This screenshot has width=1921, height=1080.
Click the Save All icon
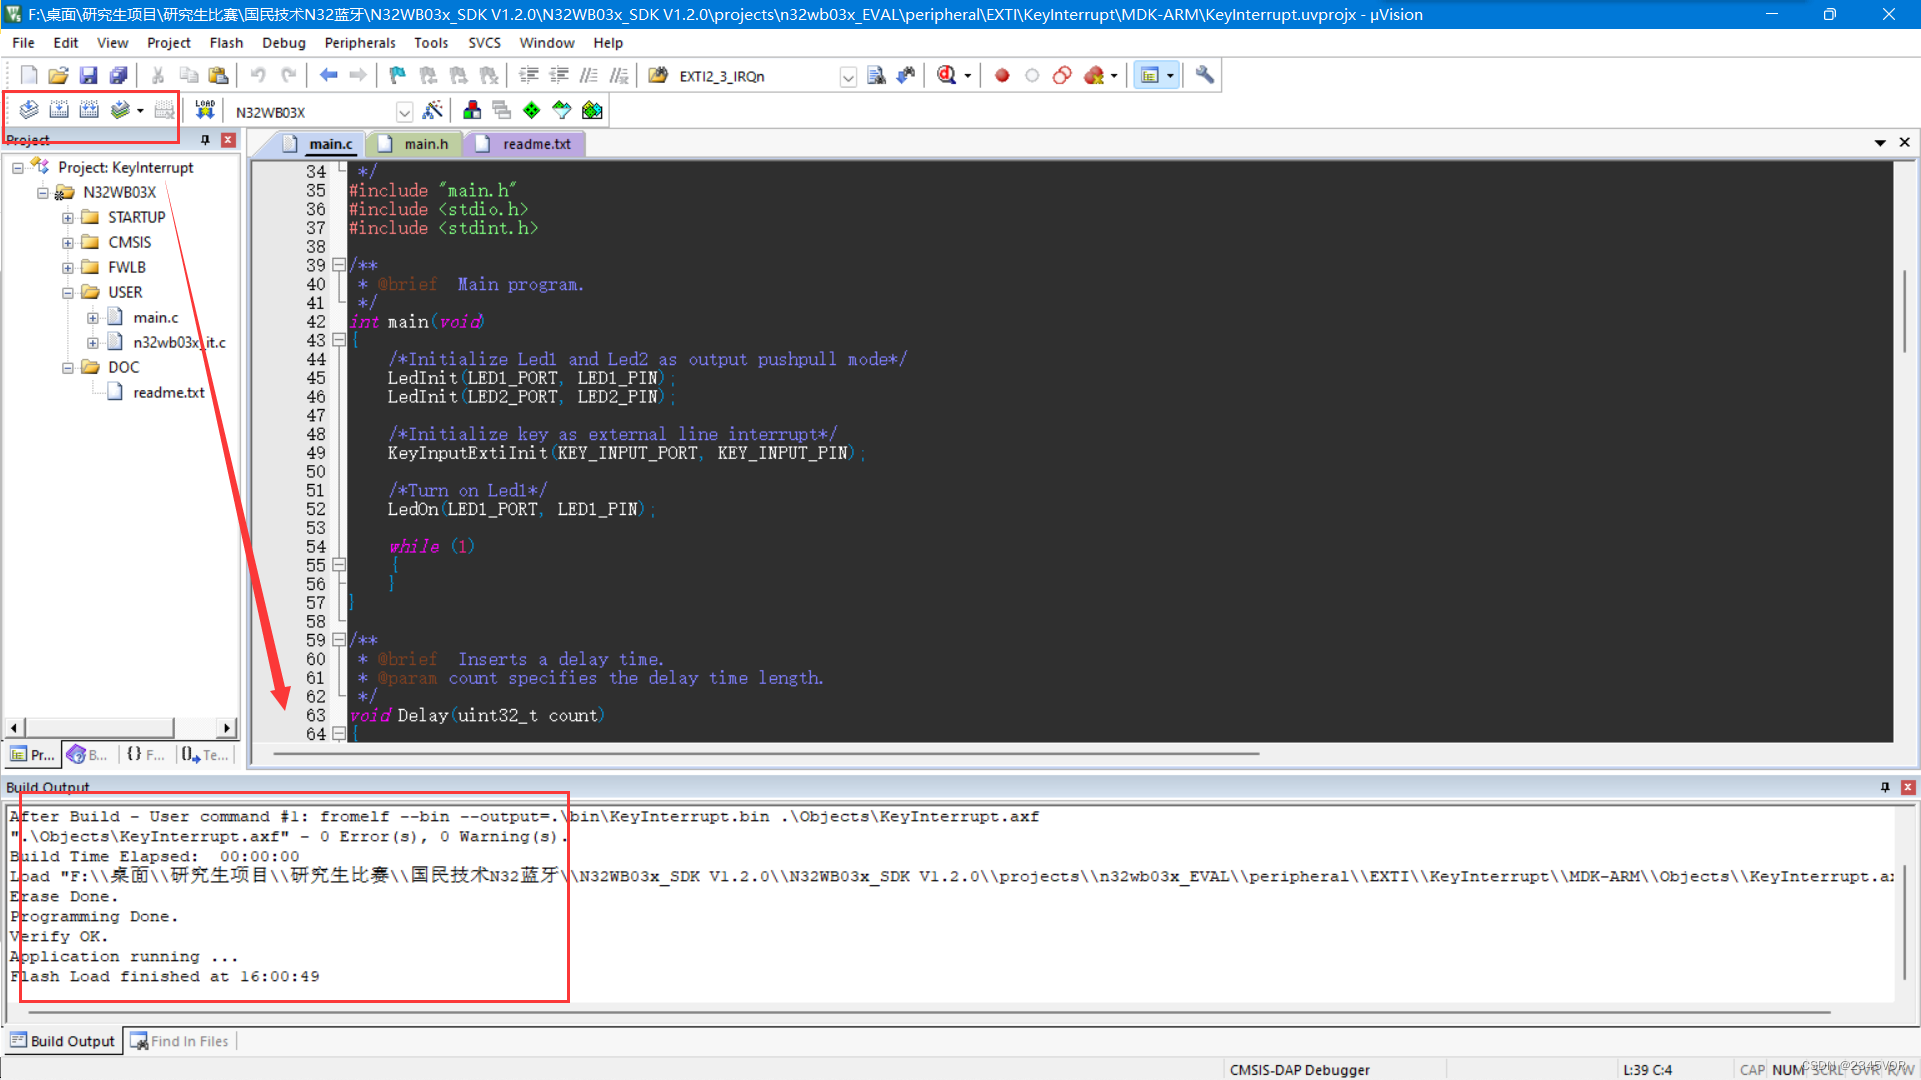[118, 75]
